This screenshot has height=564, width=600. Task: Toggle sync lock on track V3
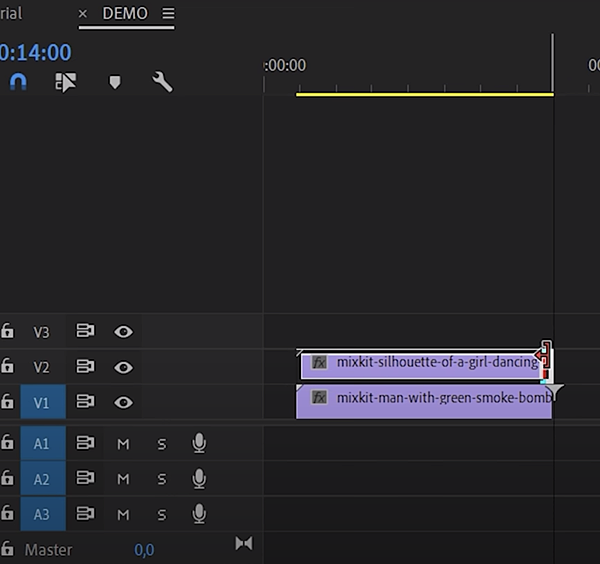86,332
